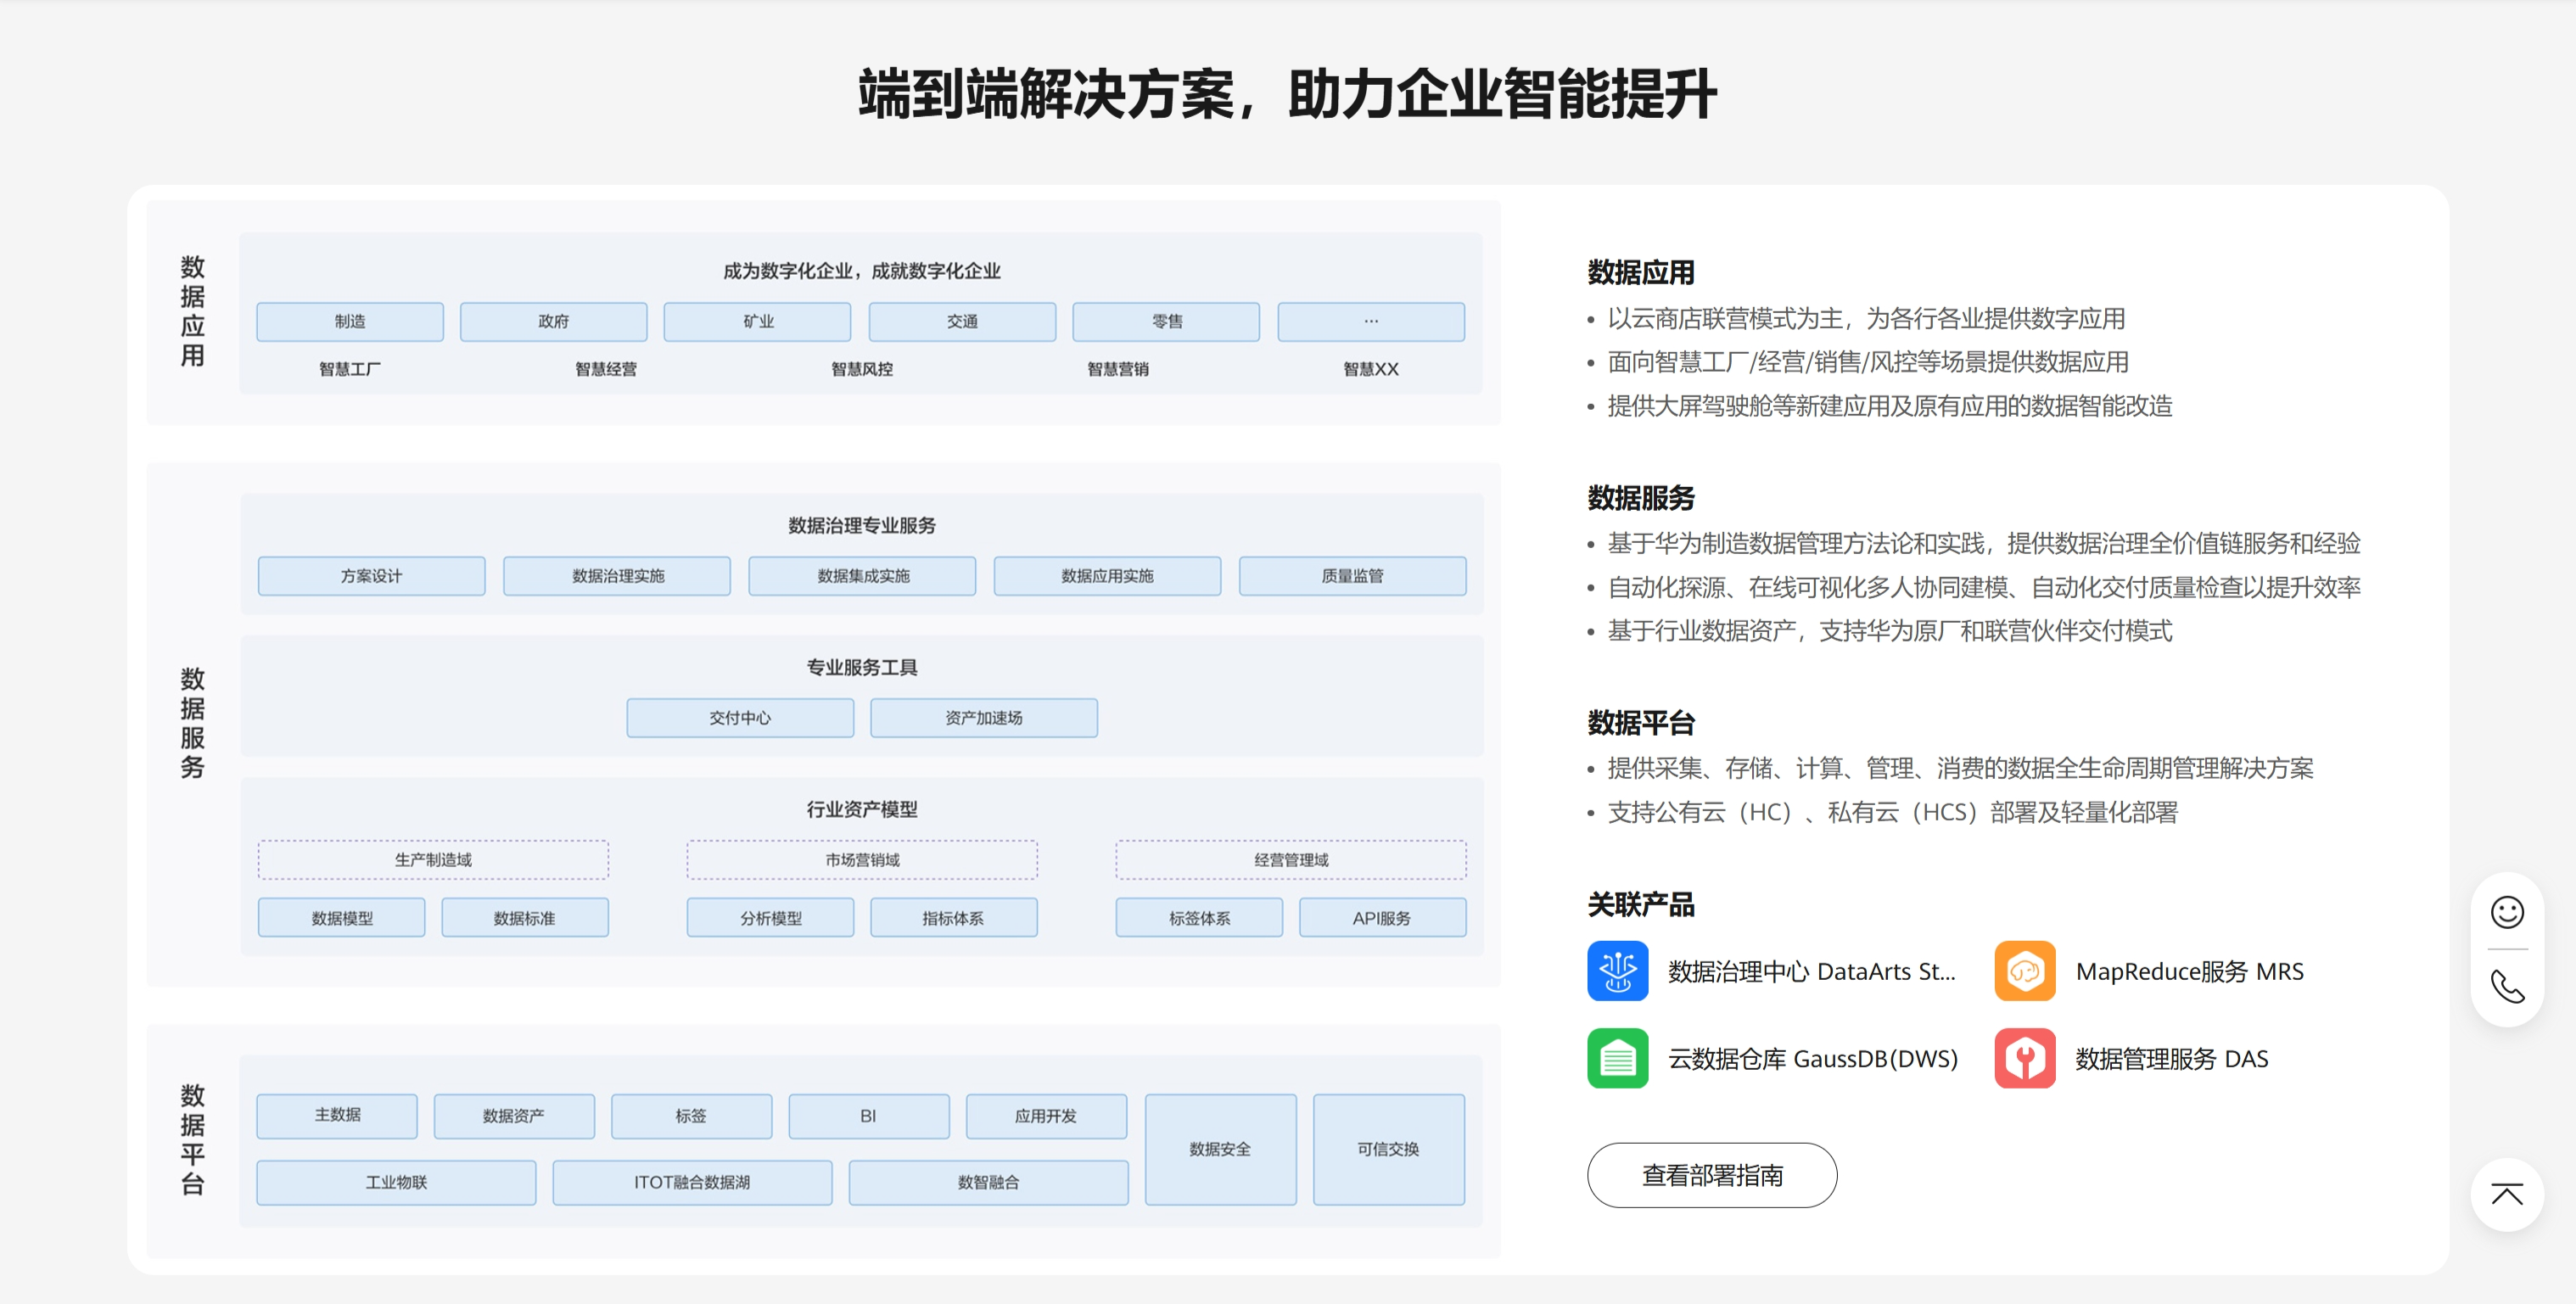Click the 成为数字化企业，成就数字化企业 heading

coord(862,271)
